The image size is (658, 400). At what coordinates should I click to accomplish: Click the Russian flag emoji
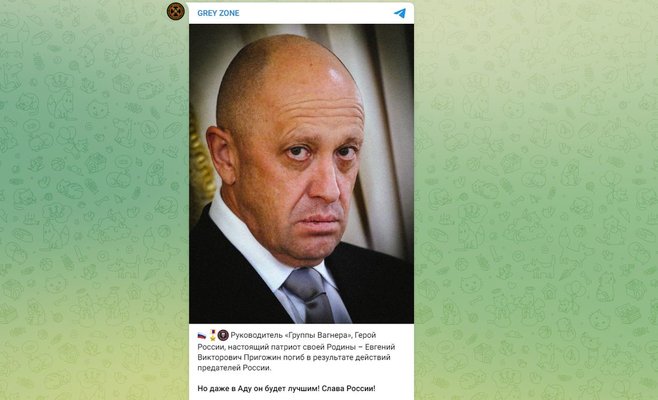202,335
